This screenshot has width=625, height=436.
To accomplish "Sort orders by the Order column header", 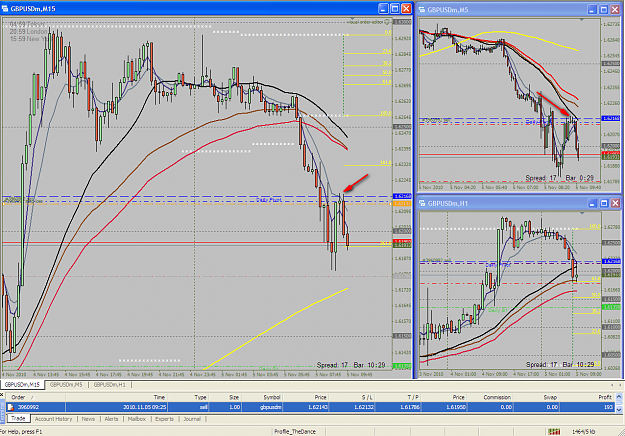I will [35, 397].
